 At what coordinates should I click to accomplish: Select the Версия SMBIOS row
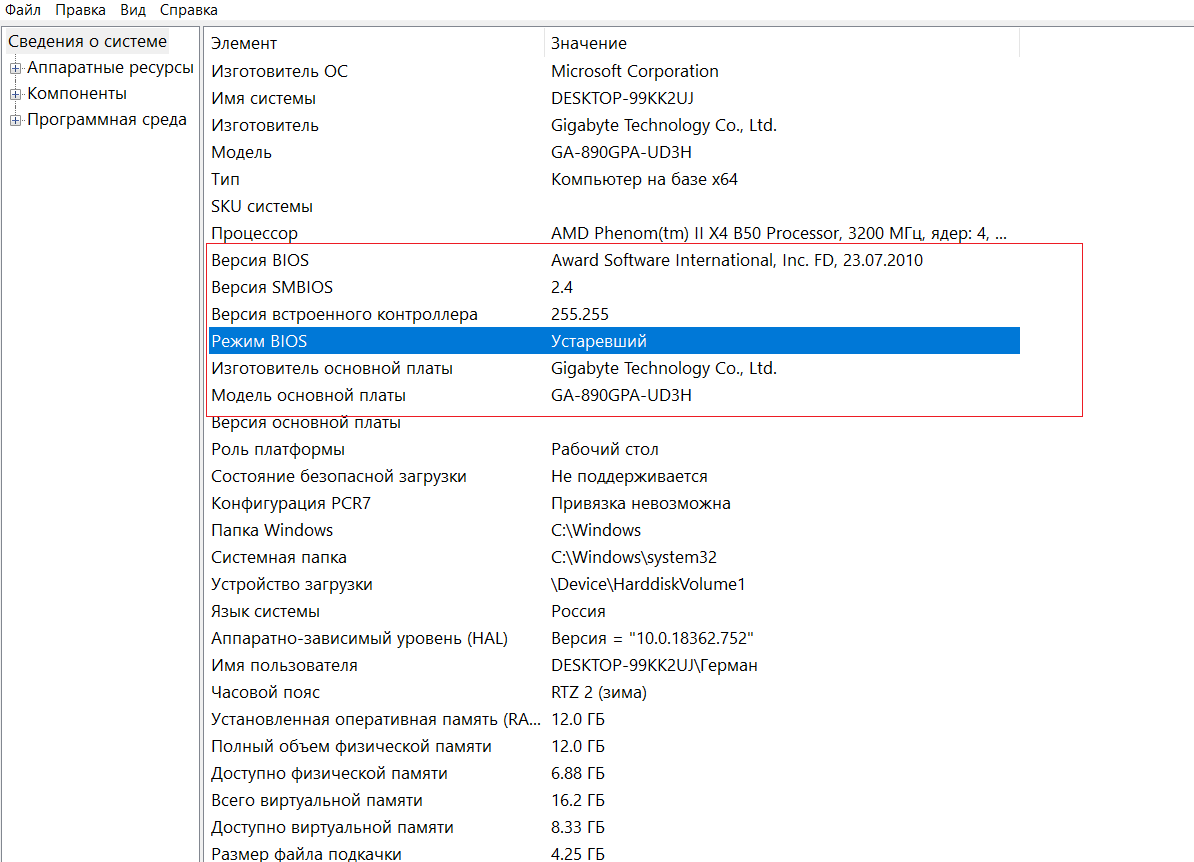614,287
